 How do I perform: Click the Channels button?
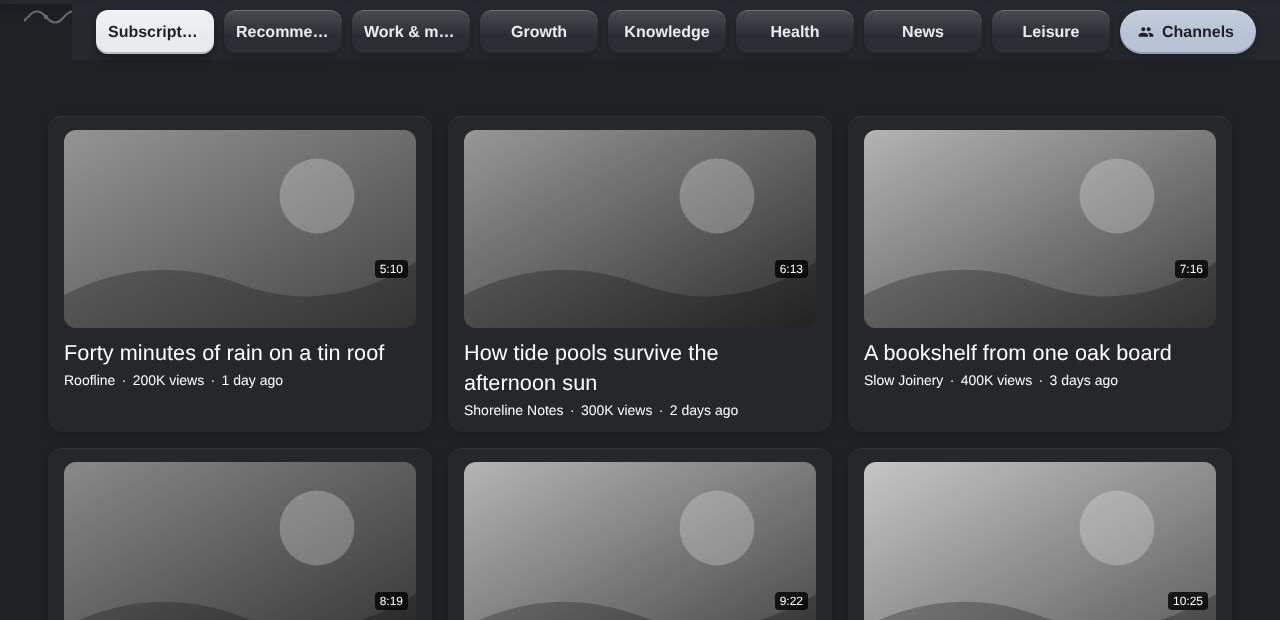point(1188,32)
